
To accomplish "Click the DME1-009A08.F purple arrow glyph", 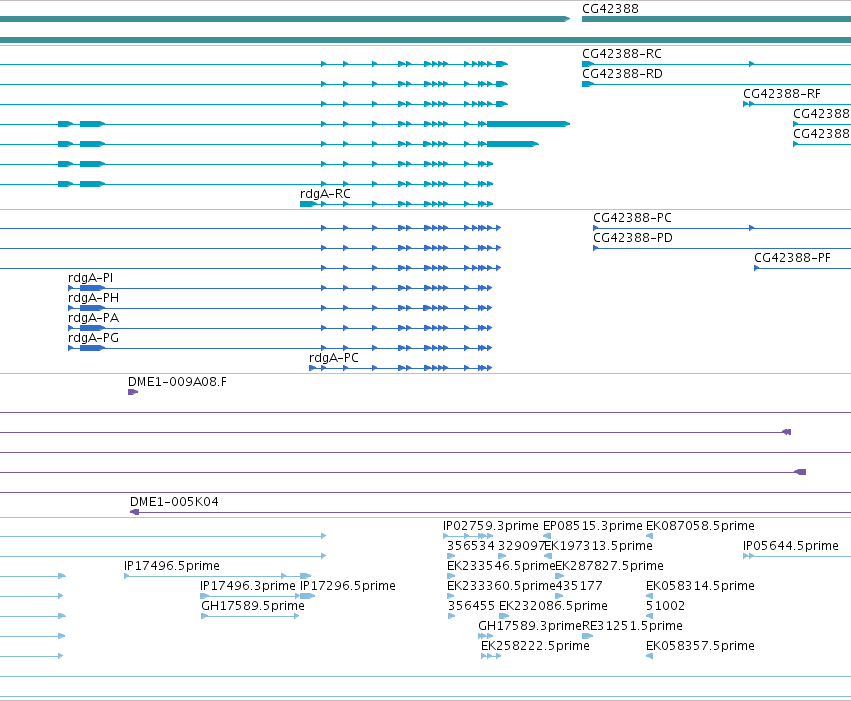I will click(133, 392).
